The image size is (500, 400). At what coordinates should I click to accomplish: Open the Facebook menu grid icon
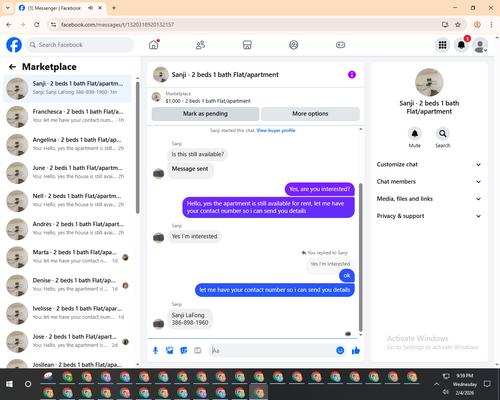point(442,45)
